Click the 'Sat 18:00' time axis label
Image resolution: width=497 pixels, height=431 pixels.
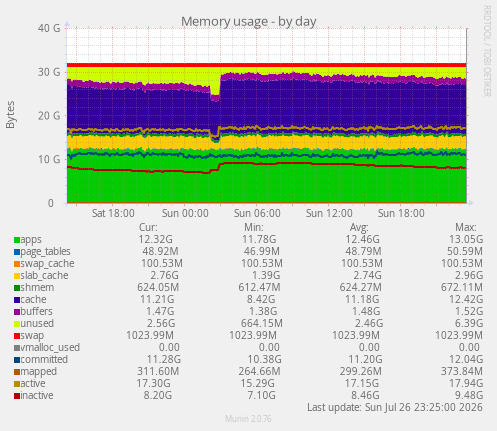point(113,213)
